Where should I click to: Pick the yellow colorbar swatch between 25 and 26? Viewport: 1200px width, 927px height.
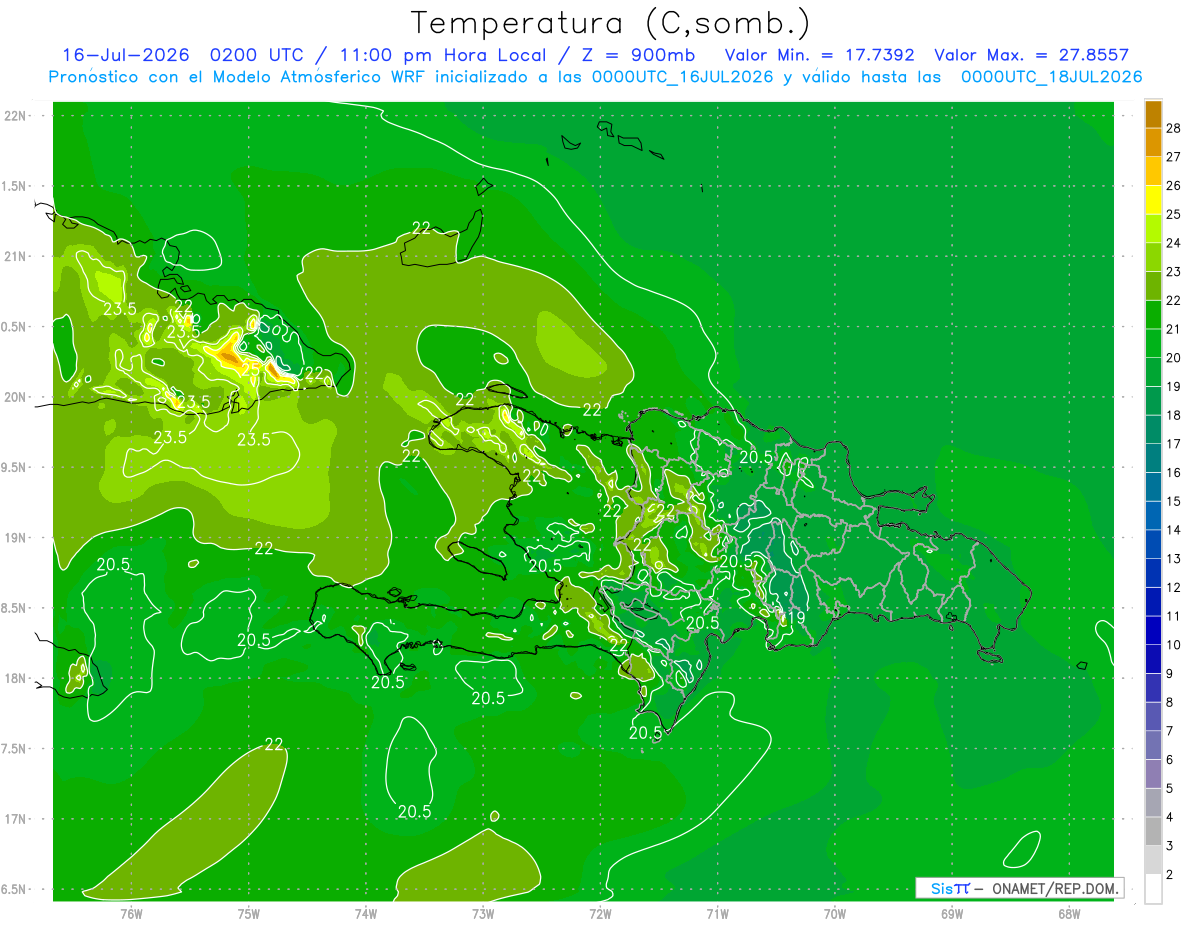(1153, 199)
